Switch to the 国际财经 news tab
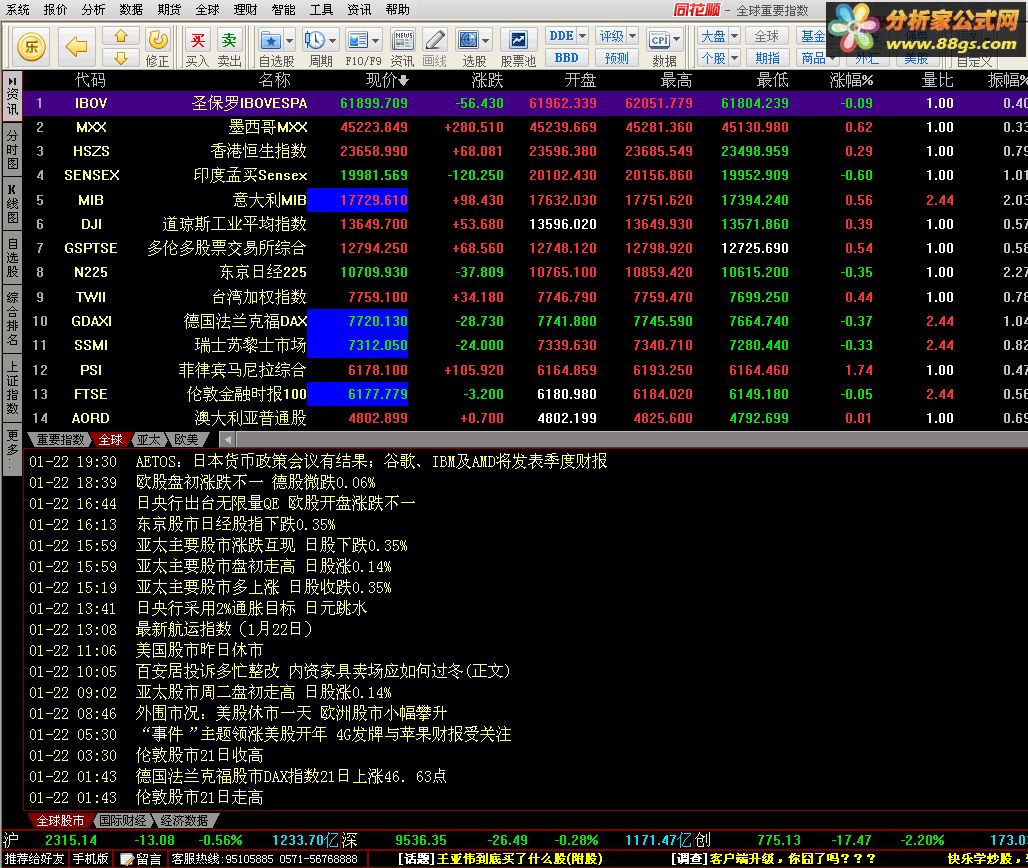The width and height of the screenshot is (1028, 868). click(x=123, y=821)
